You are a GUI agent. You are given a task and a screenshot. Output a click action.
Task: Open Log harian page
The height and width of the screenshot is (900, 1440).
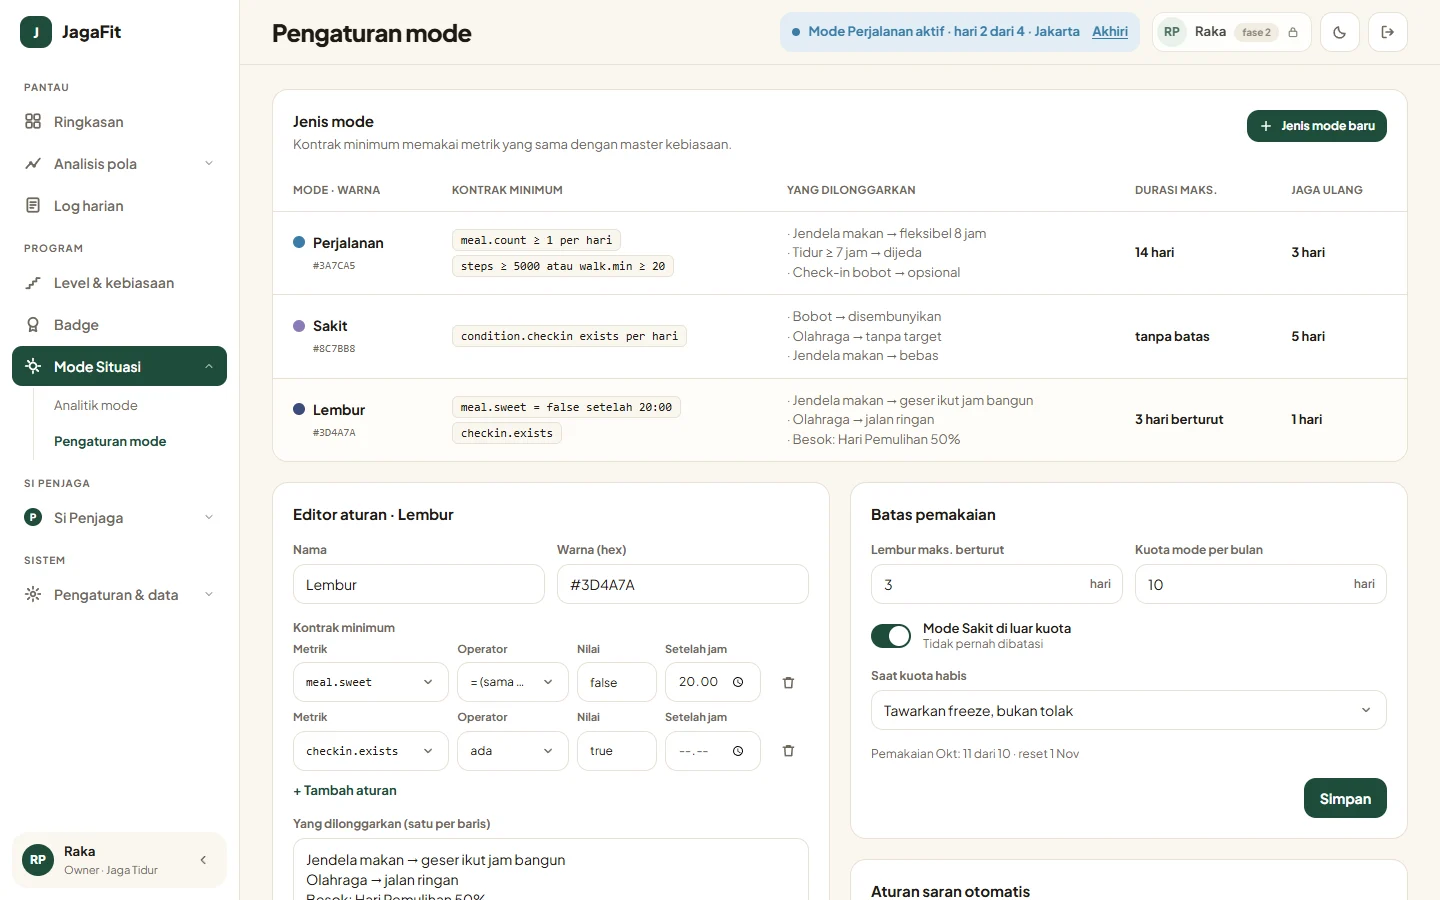[x=119, y=206]
